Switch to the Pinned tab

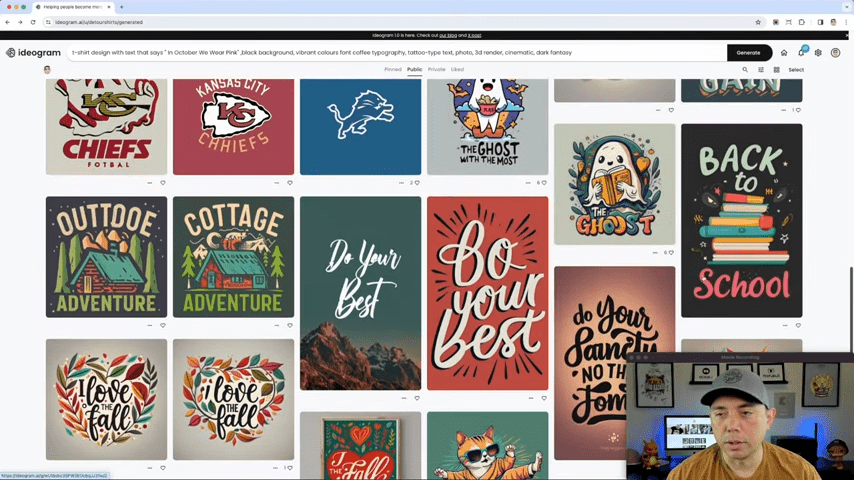coord(393,70)
